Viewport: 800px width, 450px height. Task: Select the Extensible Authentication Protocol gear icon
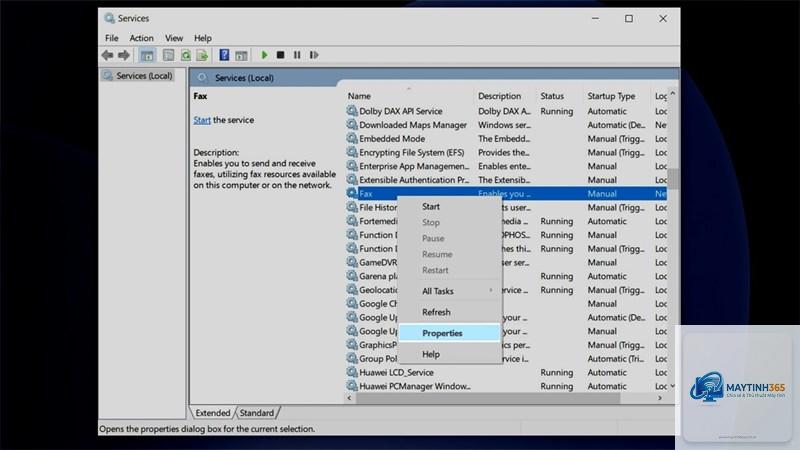(x=352, y=180)
